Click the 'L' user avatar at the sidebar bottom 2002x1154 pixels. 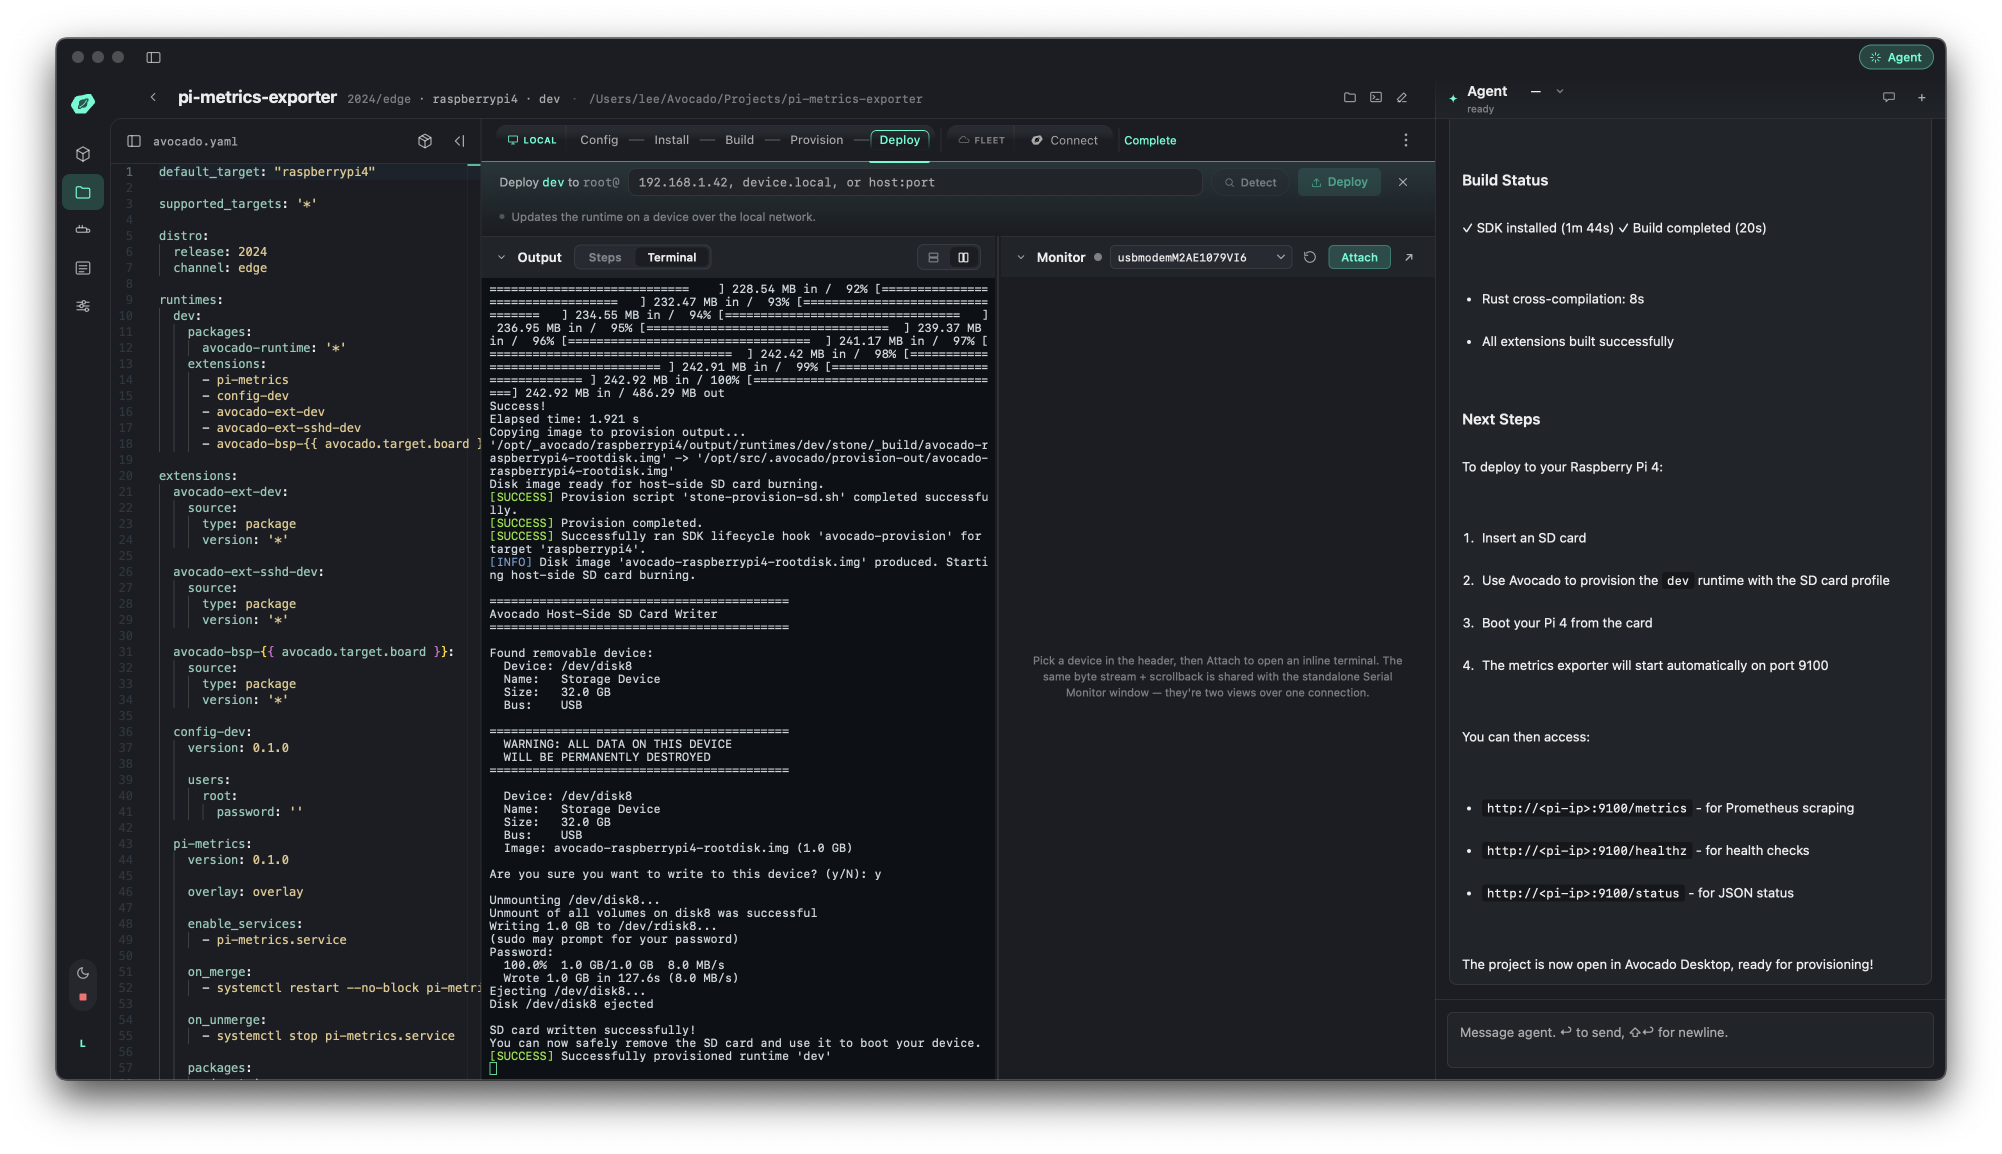[x=83, y=1044]
